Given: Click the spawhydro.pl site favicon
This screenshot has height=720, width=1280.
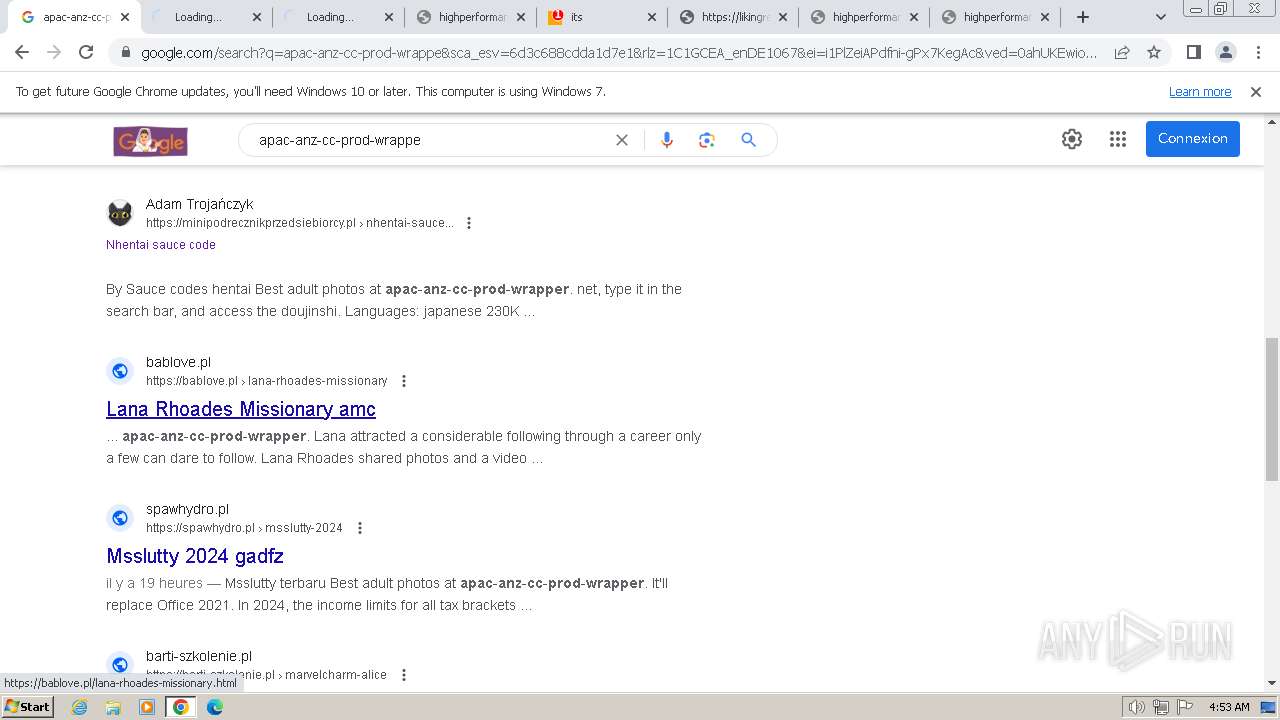Looking at the screenshot, I should click(120, 518).
